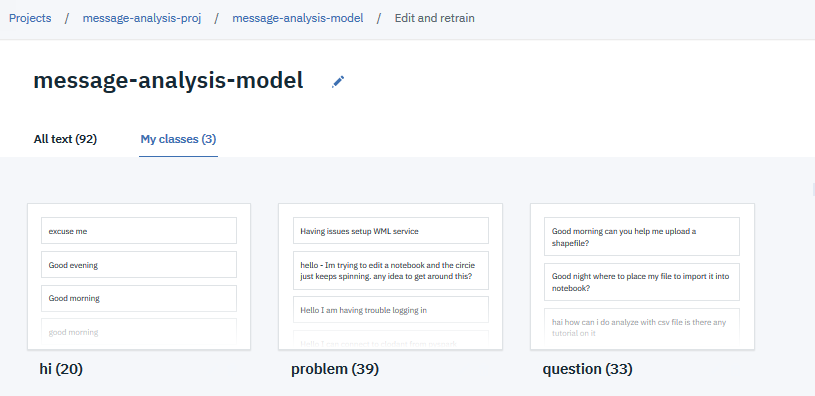Select 'Good night where to place my file' entry

click(x=642, y=282)
